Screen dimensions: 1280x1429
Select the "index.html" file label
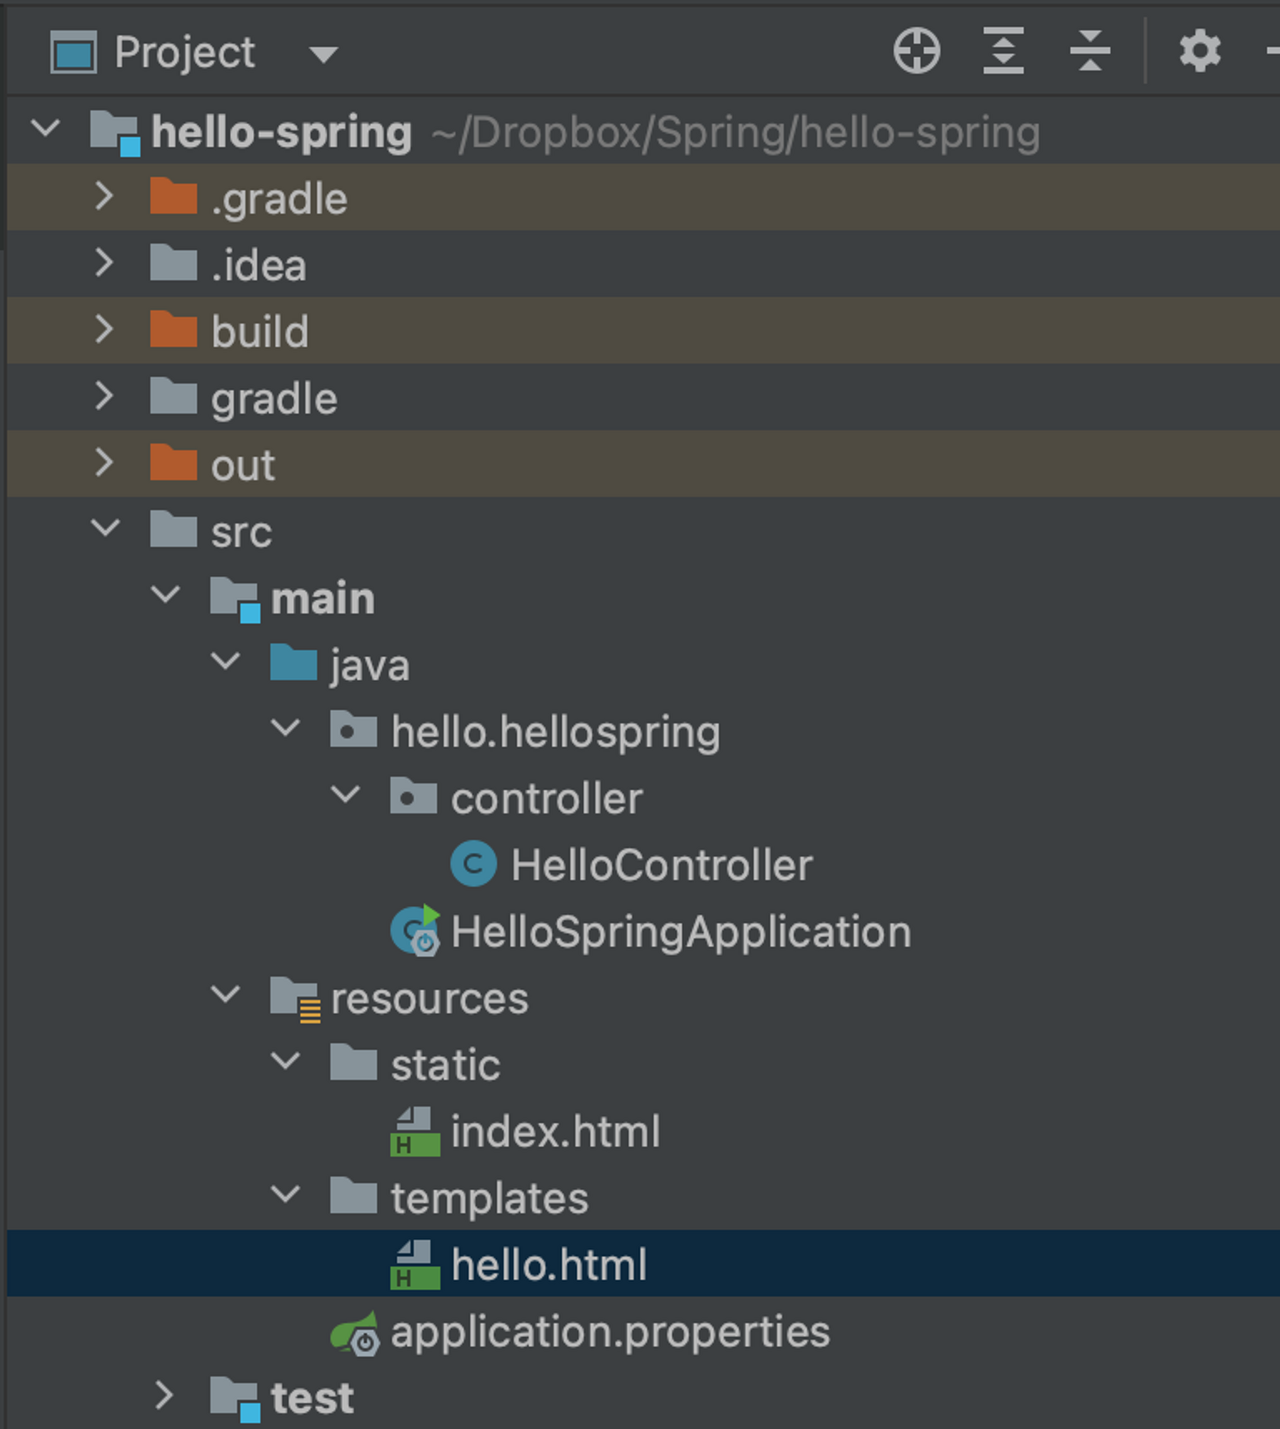pyautogui.click(x=556, y=1132)
